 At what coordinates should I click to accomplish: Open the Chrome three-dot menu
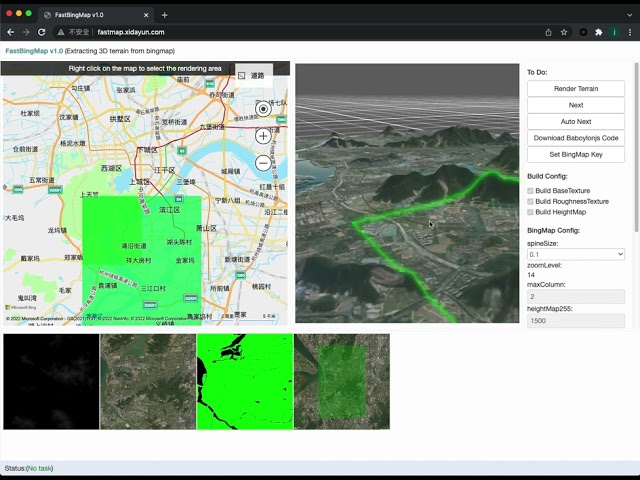pyautogui.click(x=630, y=32)
